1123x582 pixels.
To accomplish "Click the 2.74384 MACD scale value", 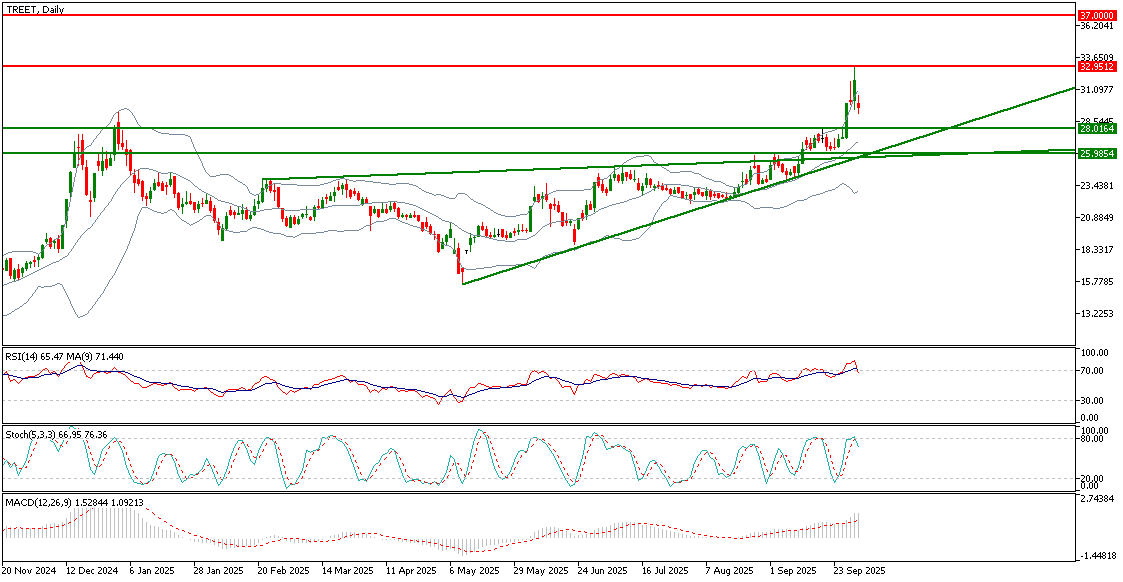I will pos(1097,497).
